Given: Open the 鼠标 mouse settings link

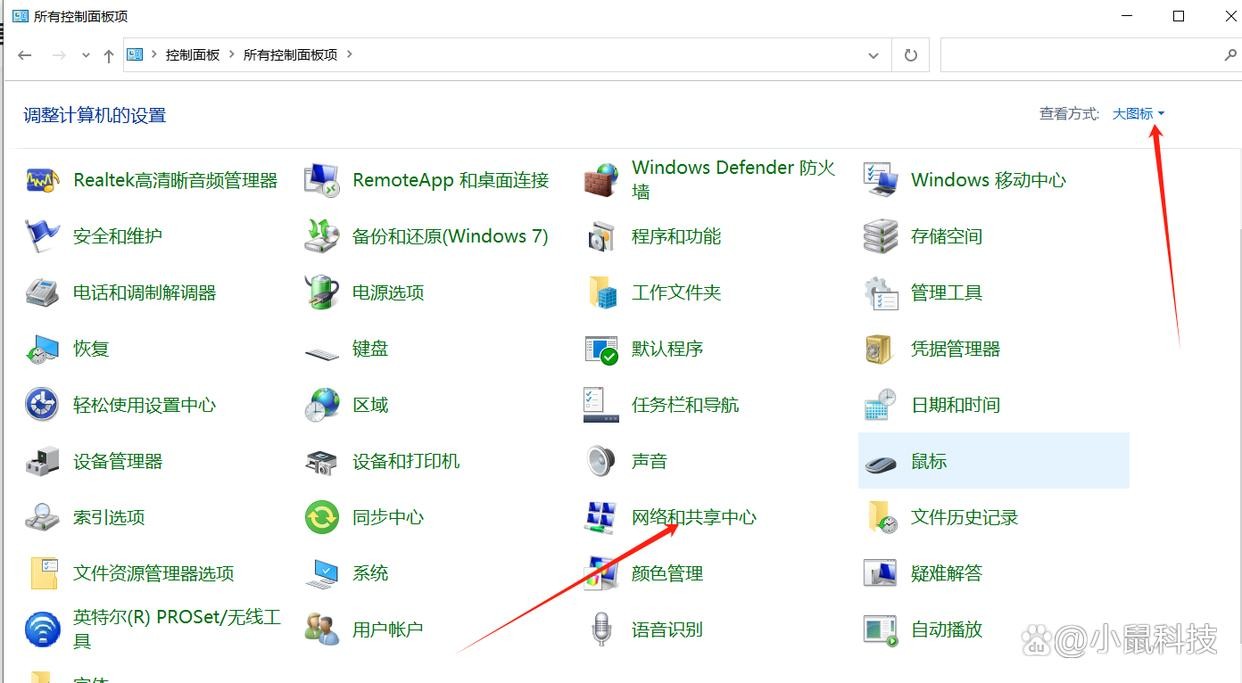Looking at the screenshot, I should pyautogui.click(x=928, y=462).
